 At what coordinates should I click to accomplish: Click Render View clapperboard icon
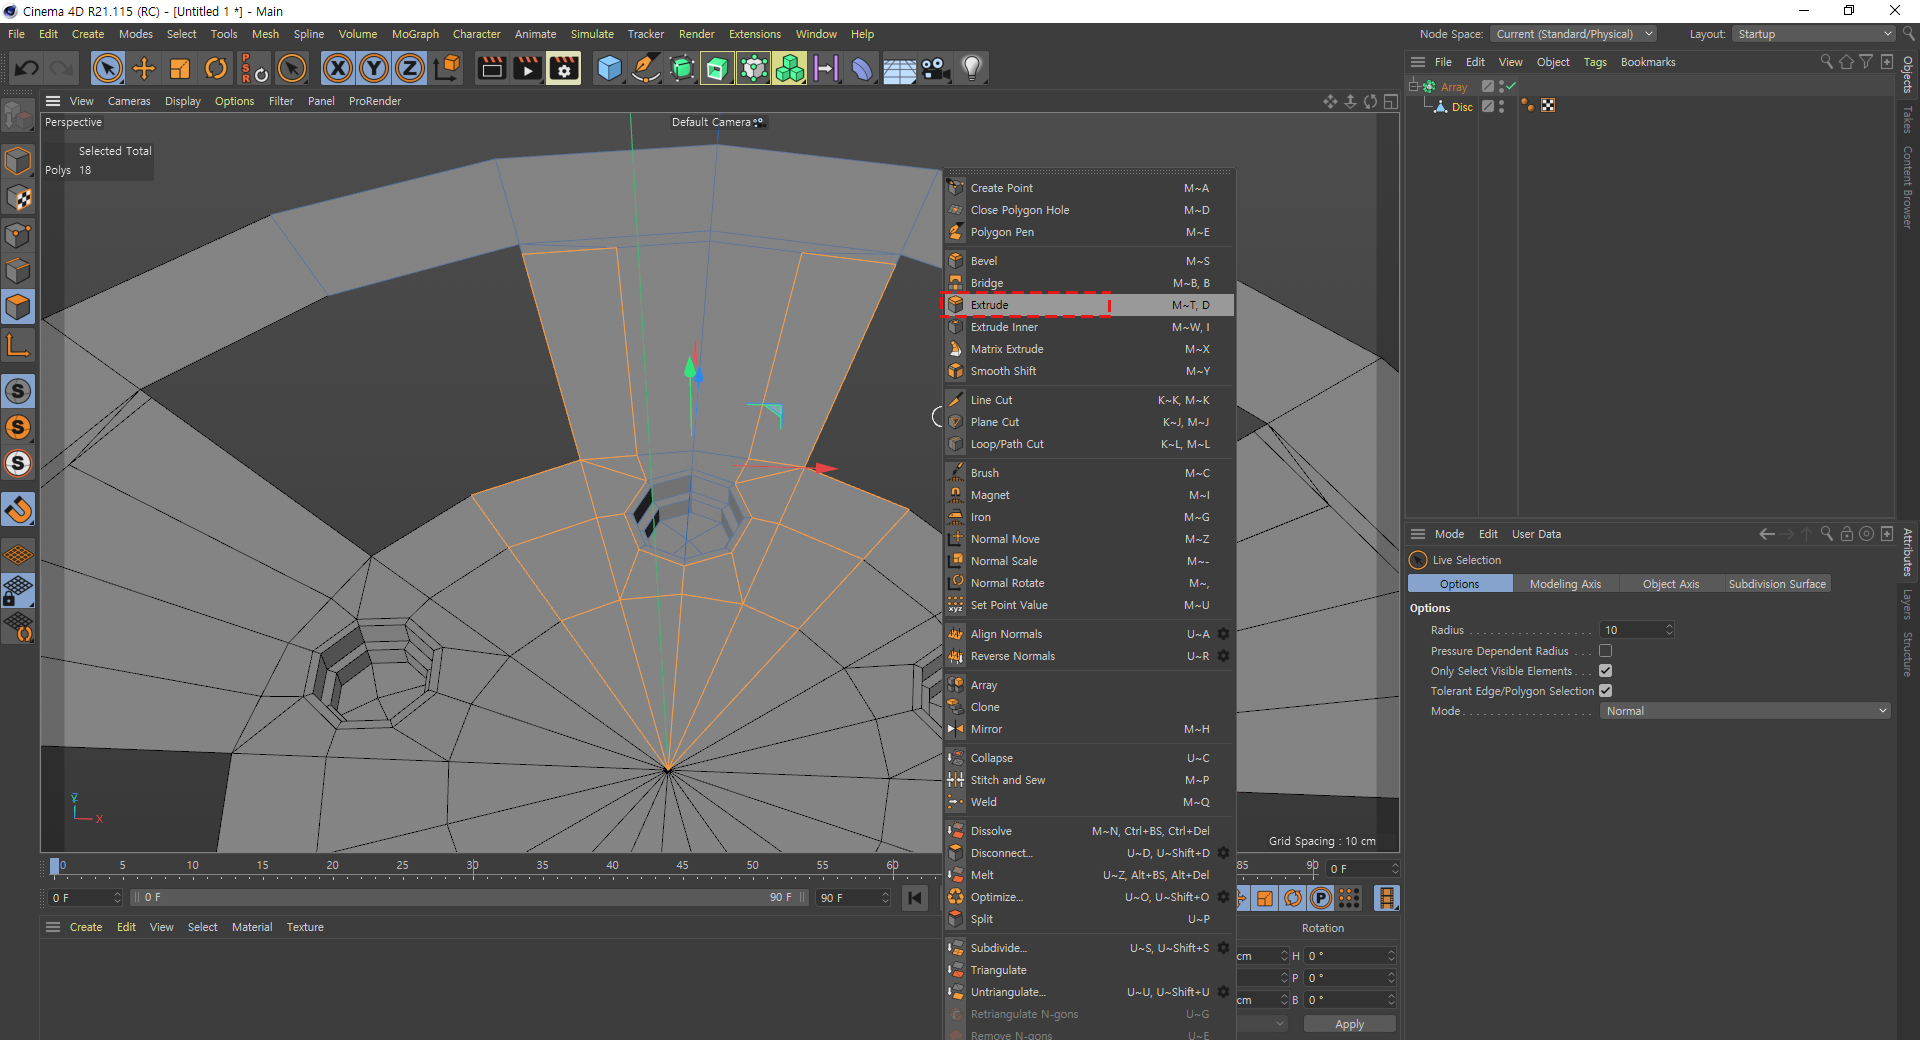coord(491,68)
